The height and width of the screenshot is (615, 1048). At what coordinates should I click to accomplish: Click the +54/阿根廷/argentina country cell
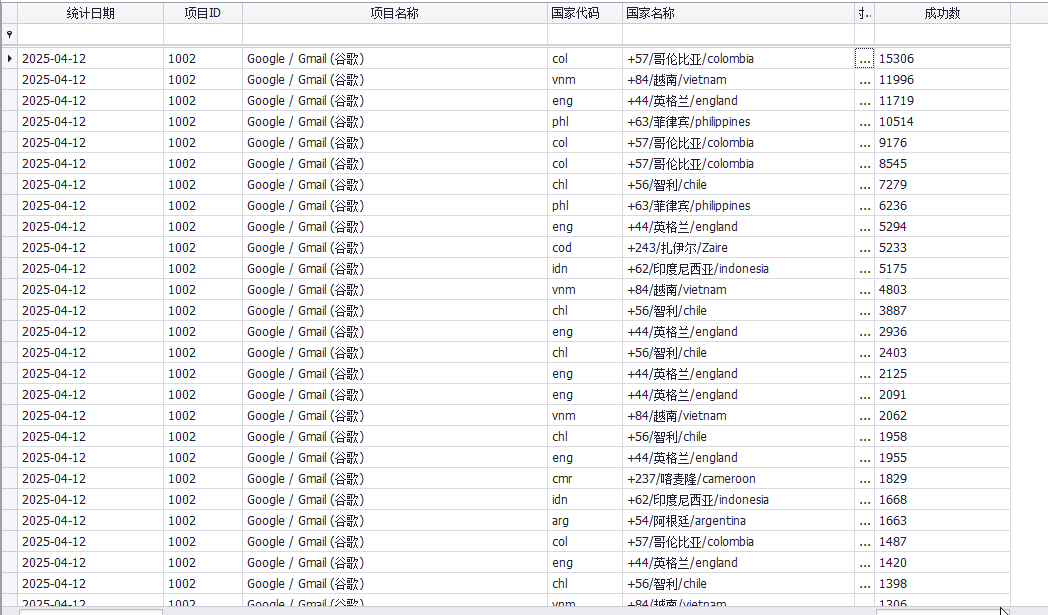pos(738,521)
